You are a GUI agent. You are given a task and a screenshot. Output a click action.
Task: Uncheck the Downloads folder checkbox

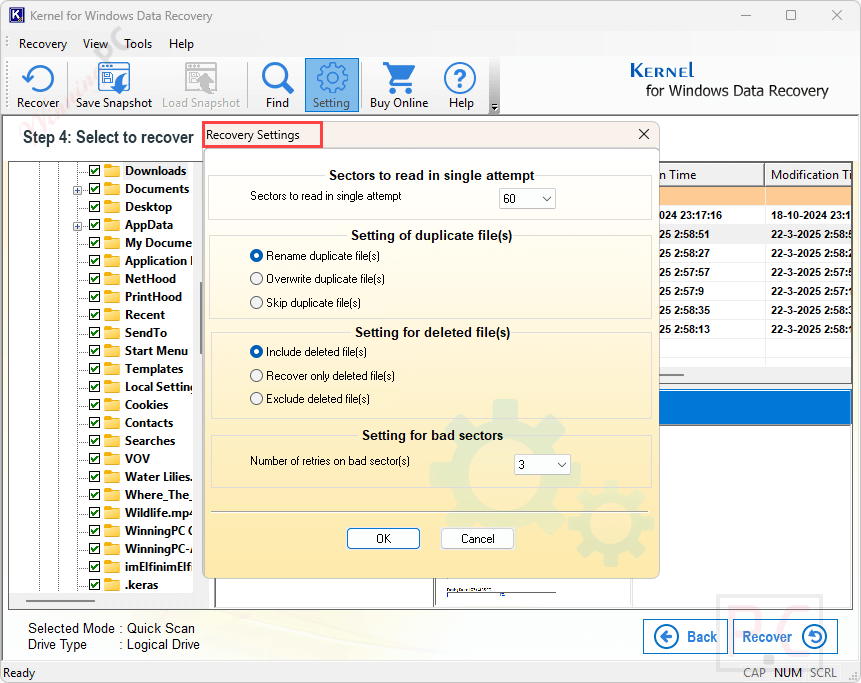tap(94, 171)
